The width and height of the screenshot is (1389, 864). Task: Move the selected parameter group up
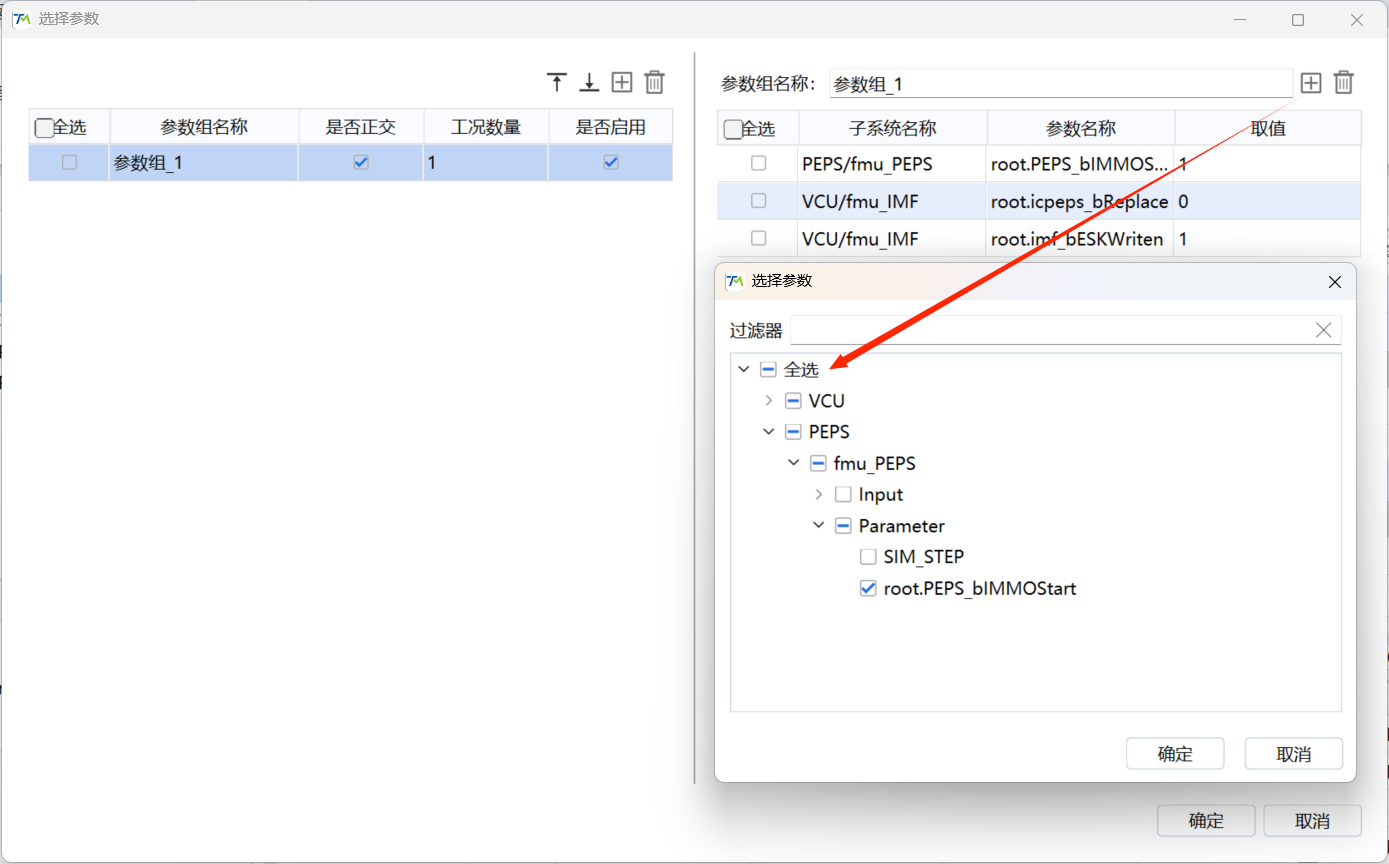pos(557,83)
